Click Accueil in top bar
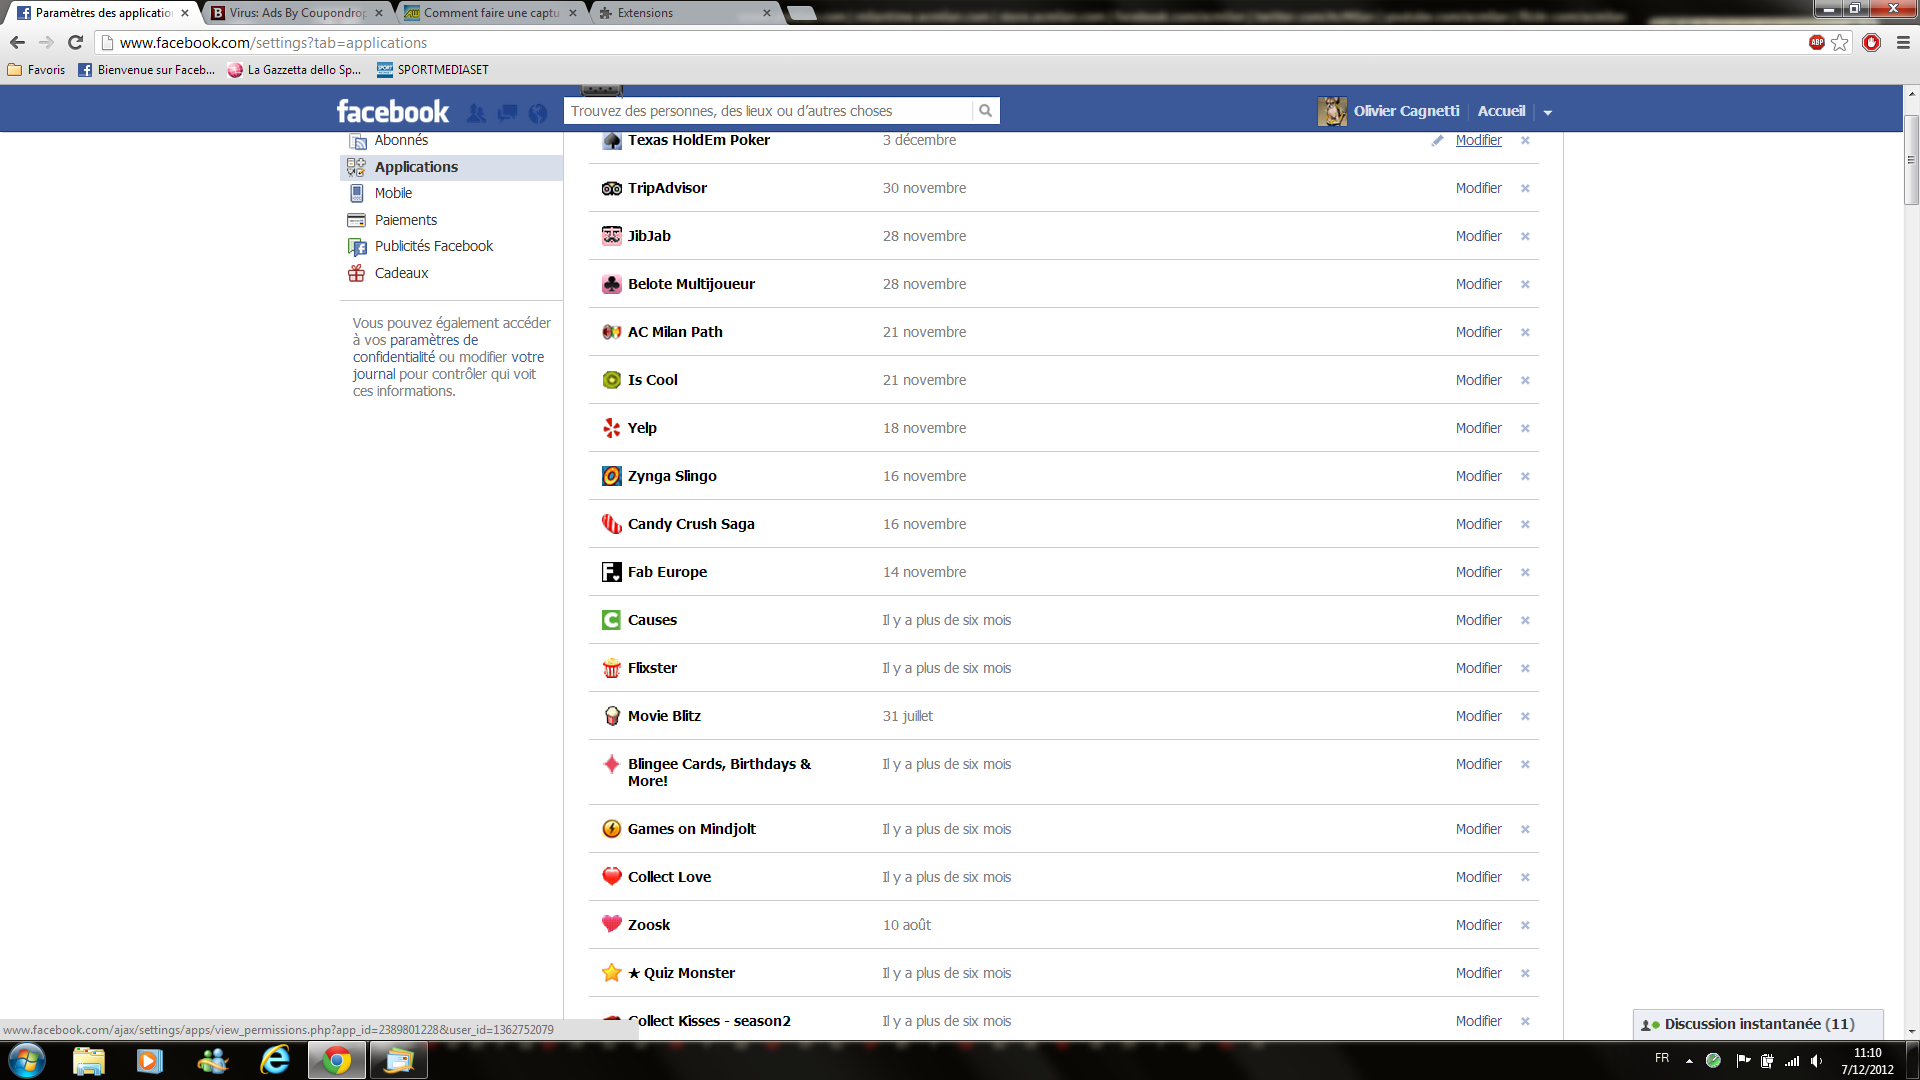The height and width of the screenshot is (1080, 1920). 1501,111
